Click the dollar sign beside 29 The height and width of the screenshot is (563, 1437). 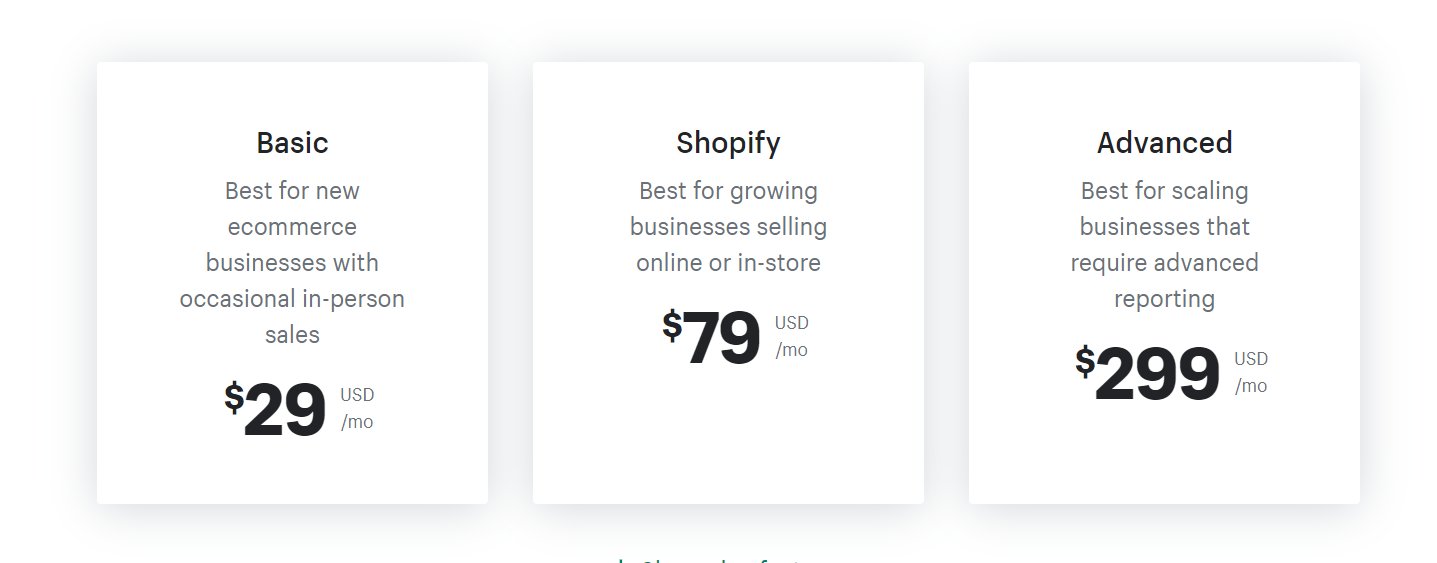pyautogui.click(x=234, y=397)
